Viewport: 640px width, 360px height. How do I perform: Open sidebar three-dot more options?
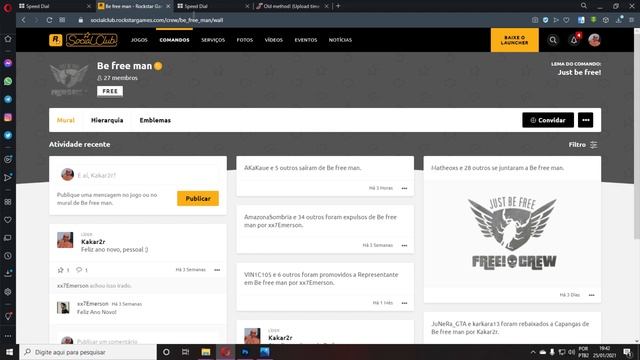[8, 336]
